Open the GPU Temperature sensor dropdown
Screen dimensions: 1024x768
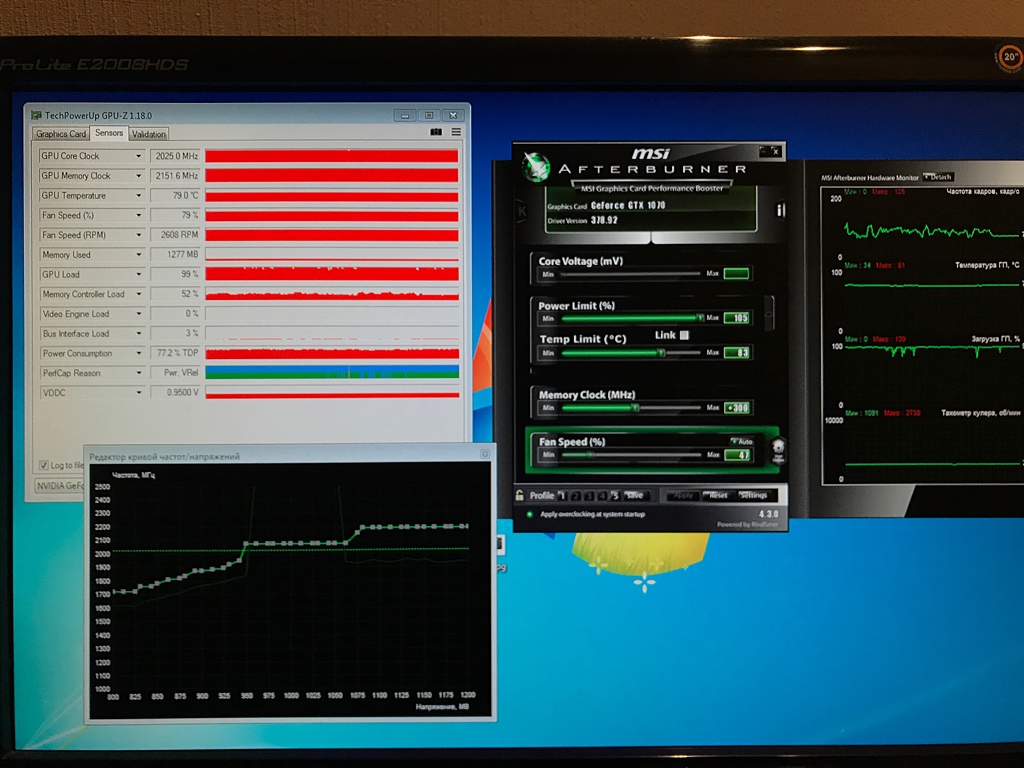138,195
